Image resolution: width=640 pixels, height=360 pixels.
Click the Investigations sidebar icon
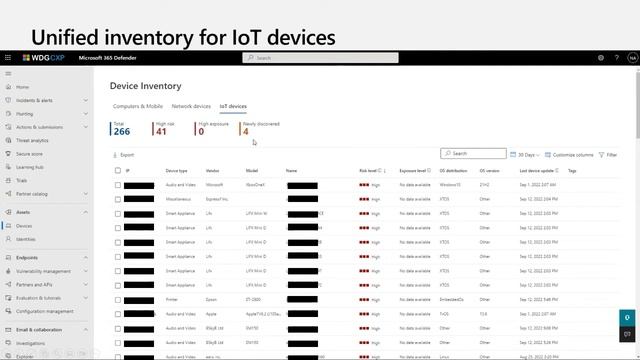8,343
